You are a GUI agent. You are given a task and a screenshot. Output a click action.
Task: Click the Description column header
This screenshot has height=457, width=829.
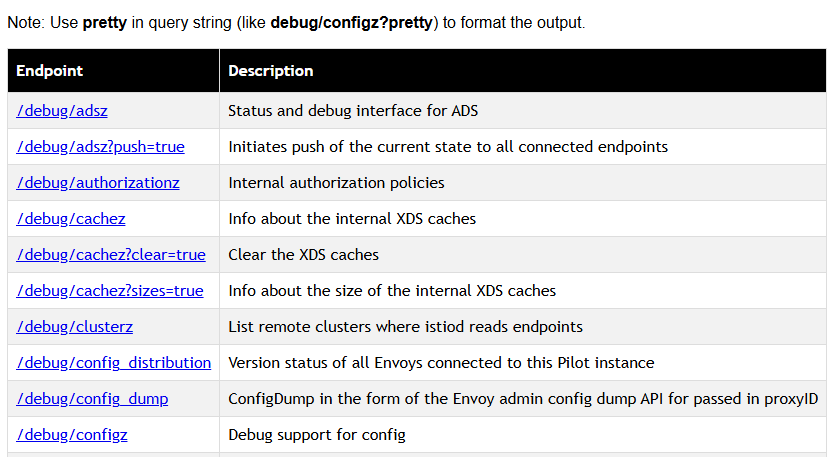point(271,71)
